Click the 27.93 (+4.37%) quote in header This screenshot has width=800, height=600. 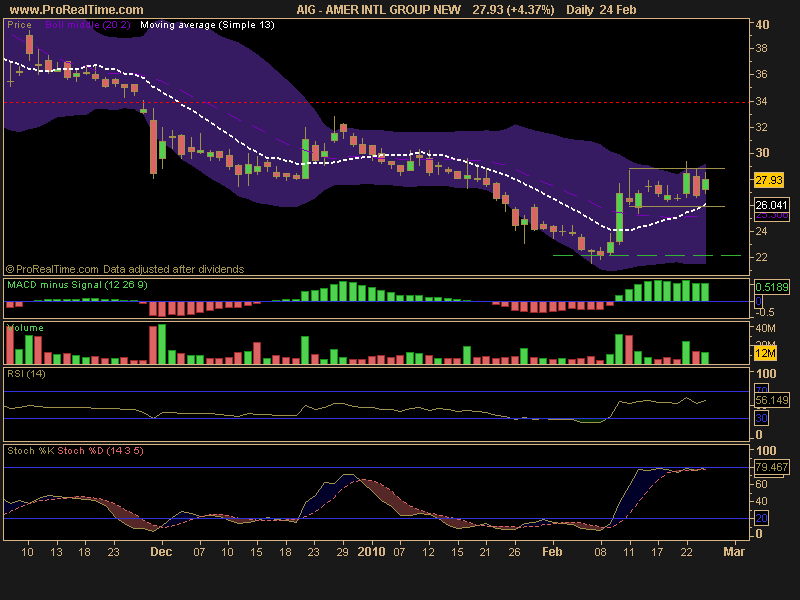pyautogui.click(x=513, y=10)
